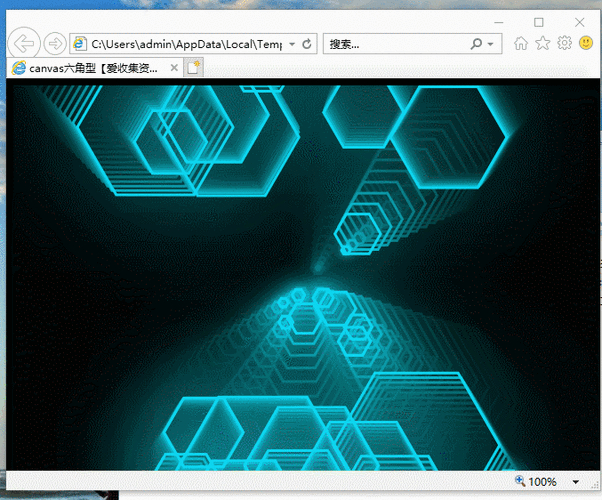Expand the address bar history dropdown
602x500 pixels.
tap(292, 44)
